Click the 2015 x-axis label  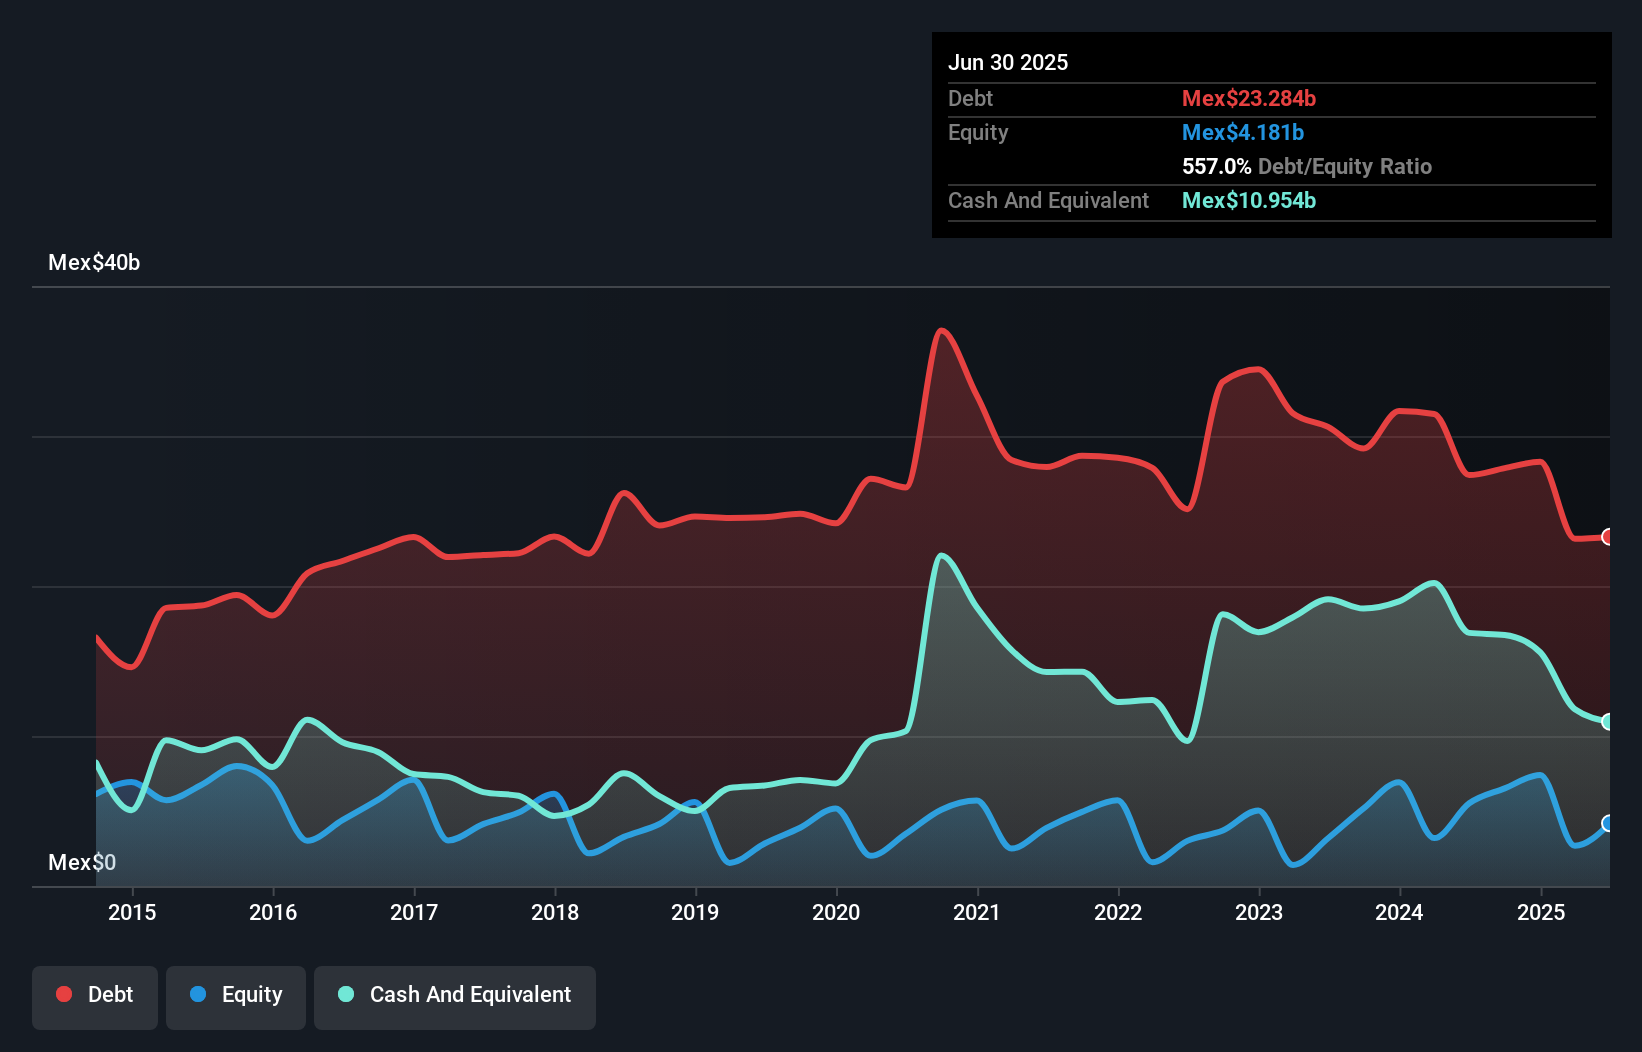[x=132, y=912]
